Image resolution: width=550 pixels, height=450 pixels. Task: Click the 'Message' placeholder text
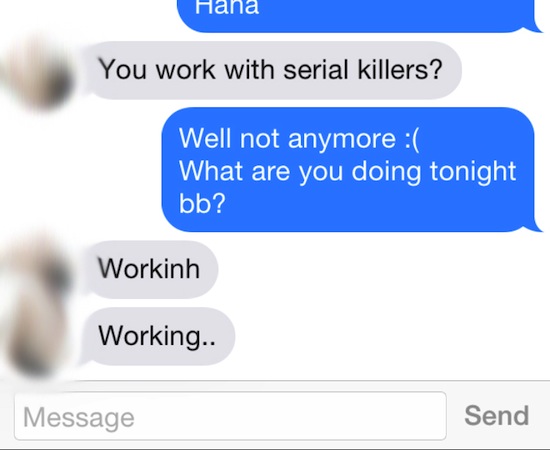[x=79, y=417]
